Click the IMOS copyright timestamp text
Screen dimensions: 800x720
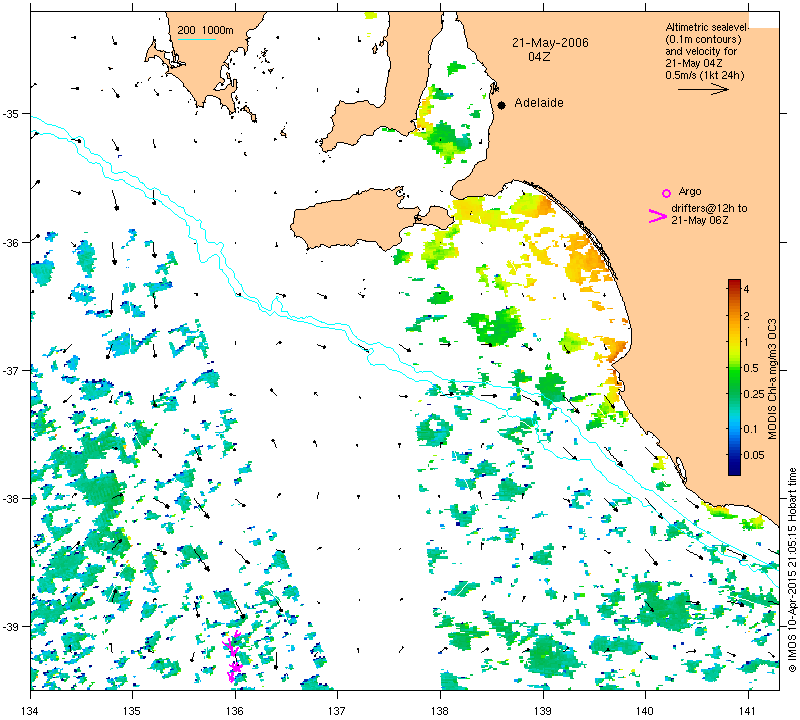point(792,570)
